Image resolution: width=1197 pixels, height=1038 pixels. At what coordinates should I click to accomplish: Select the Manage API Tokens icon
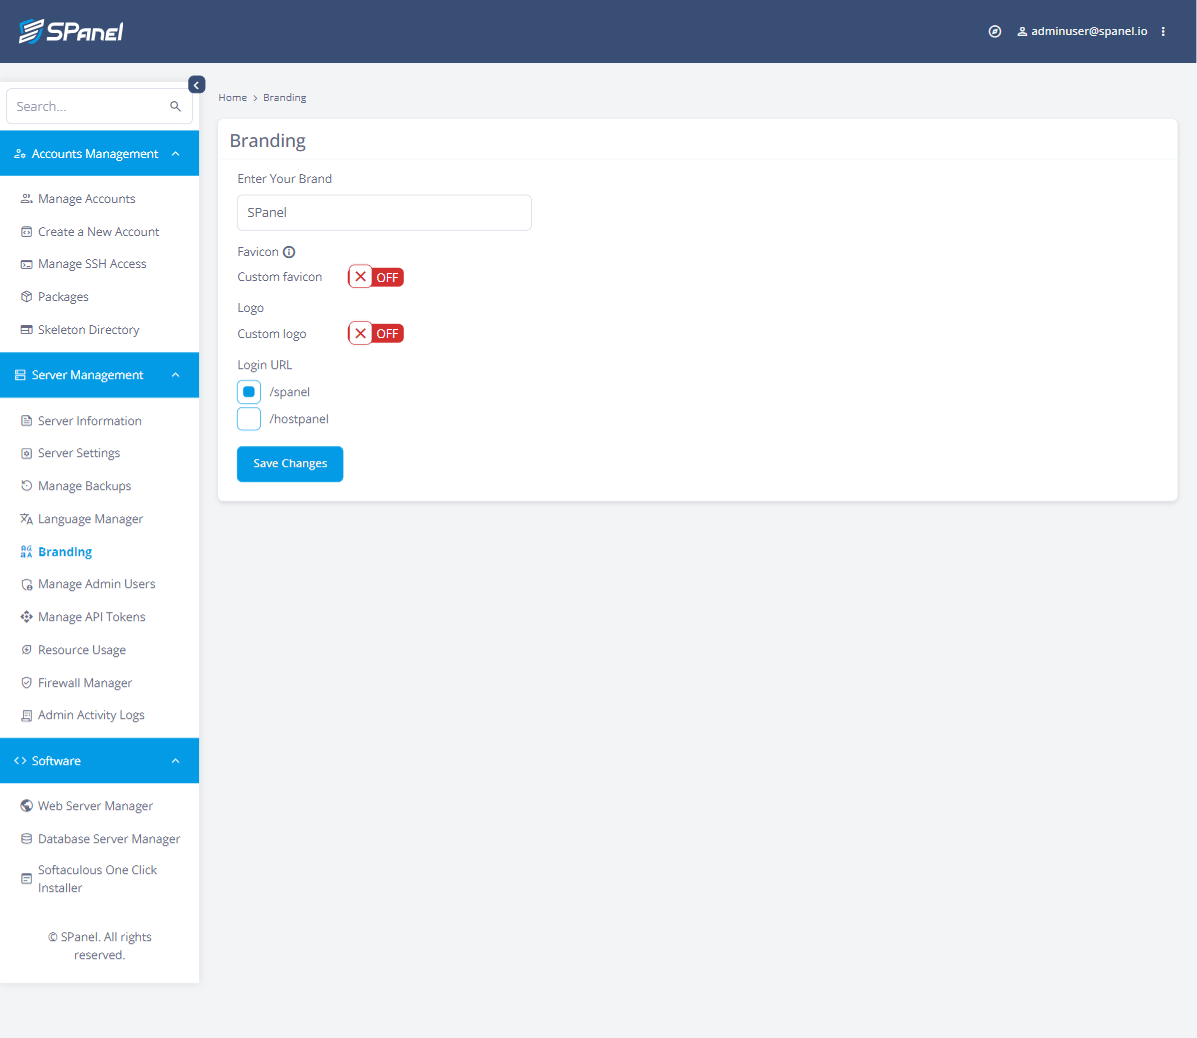(26, 616)
